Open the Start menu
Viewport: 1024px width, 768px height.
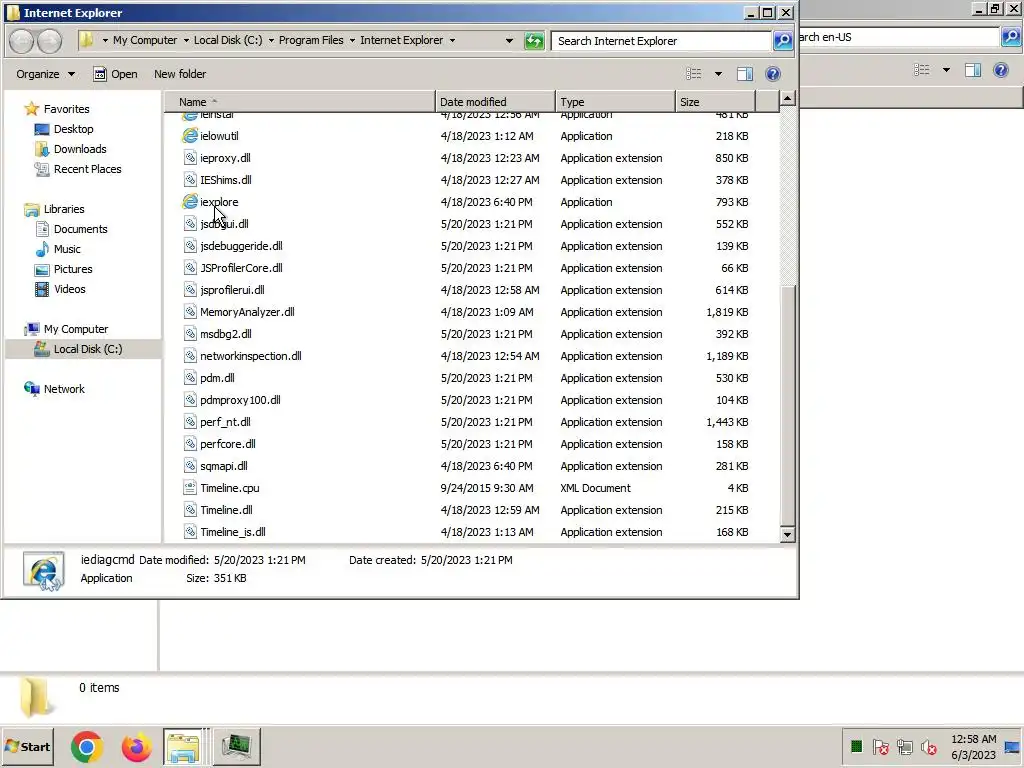pos(28,746)
